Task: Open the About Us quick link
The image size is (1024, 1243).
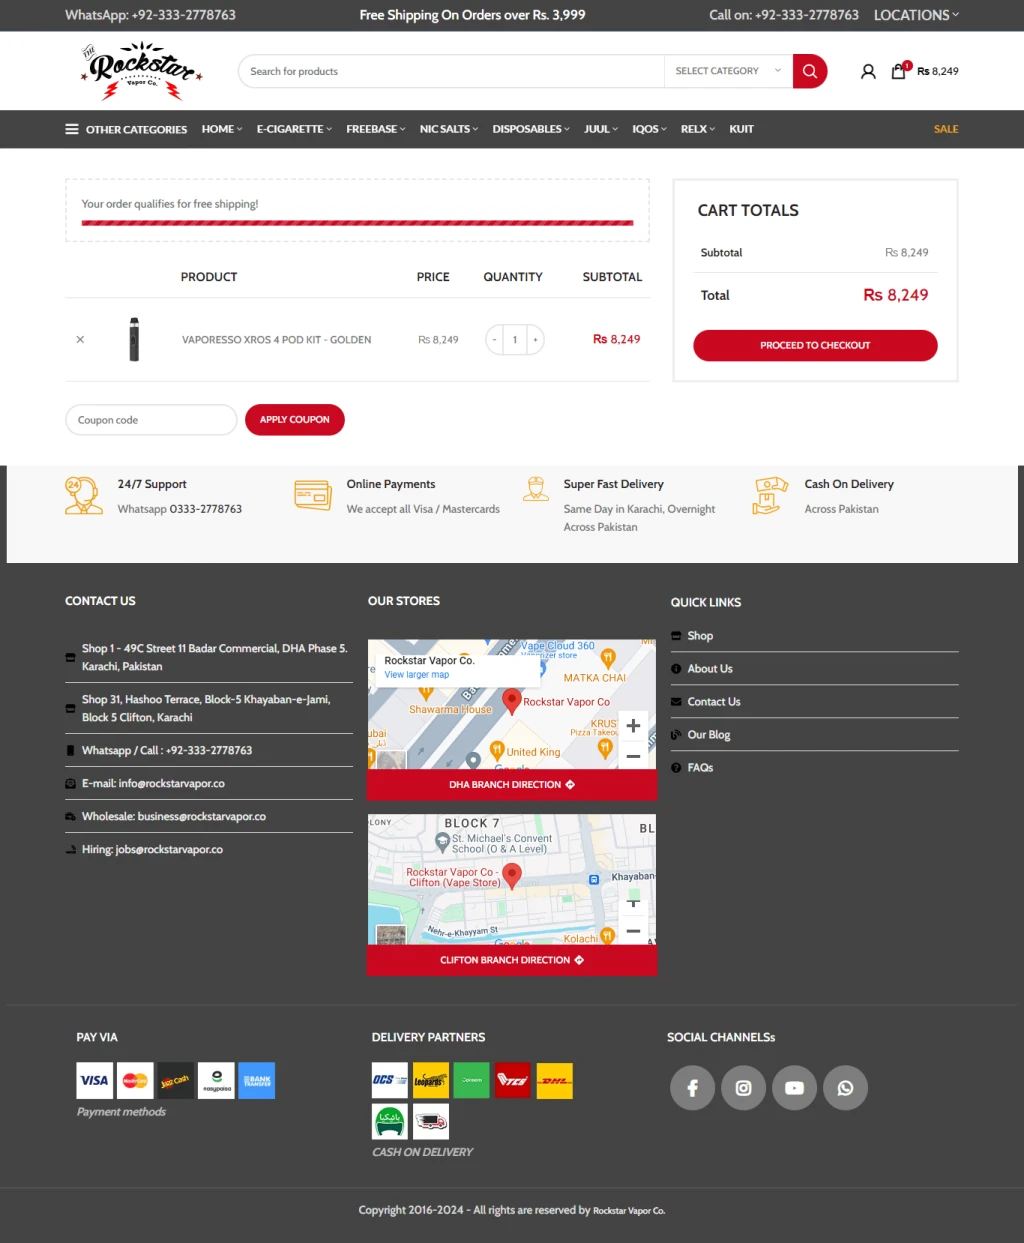Action: [x=710, y=669]
